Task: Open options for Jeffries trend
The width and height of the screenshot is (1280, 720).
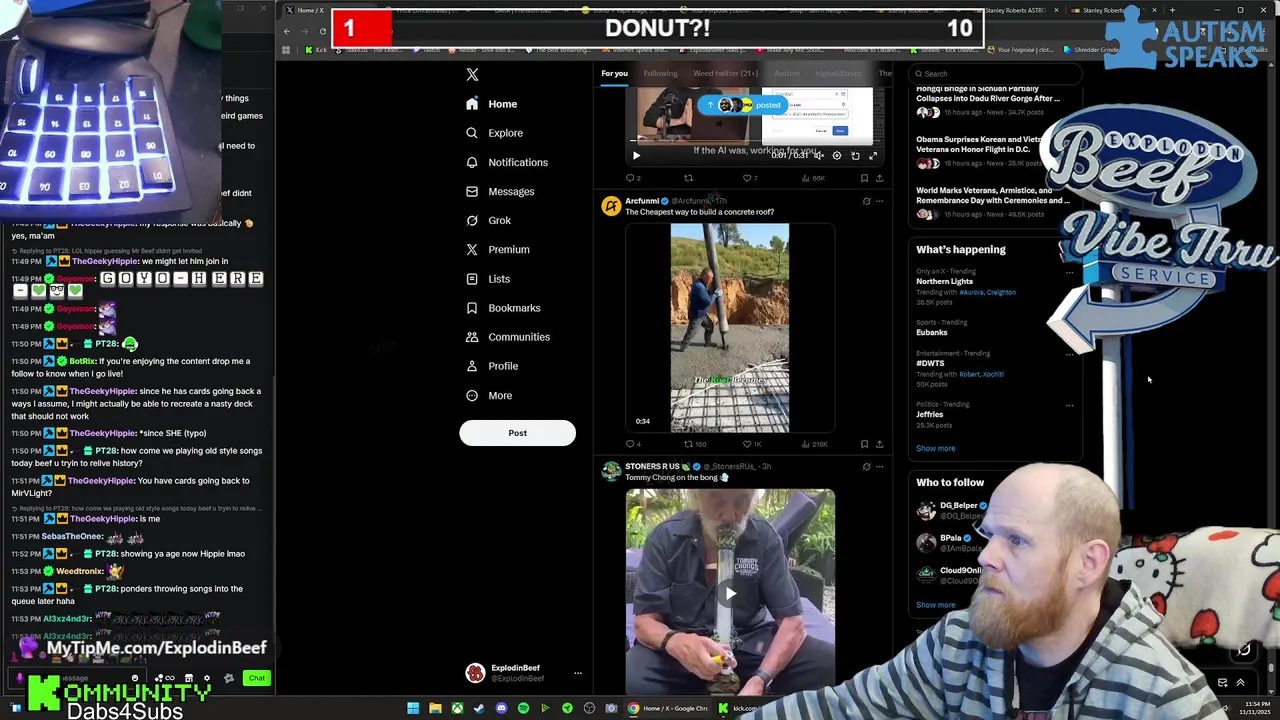Action: (1069, 405)
